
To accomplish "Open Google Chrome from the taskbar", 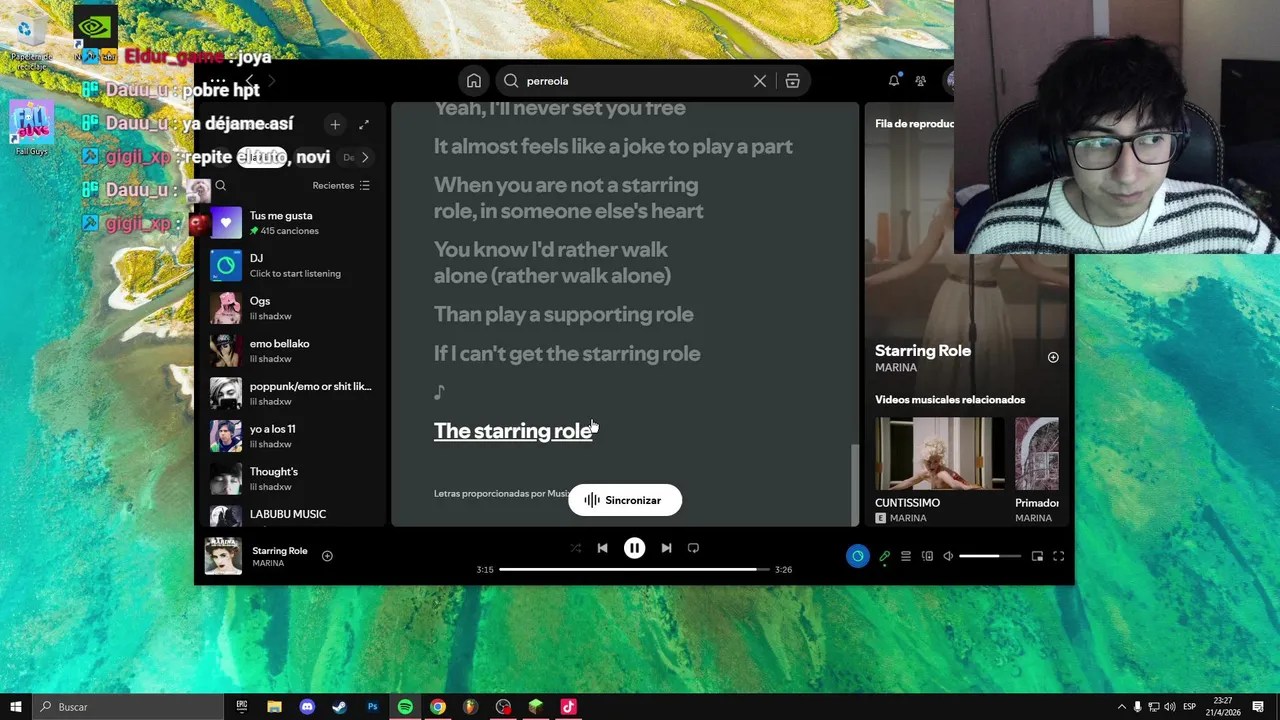I will tap(438, 707).
